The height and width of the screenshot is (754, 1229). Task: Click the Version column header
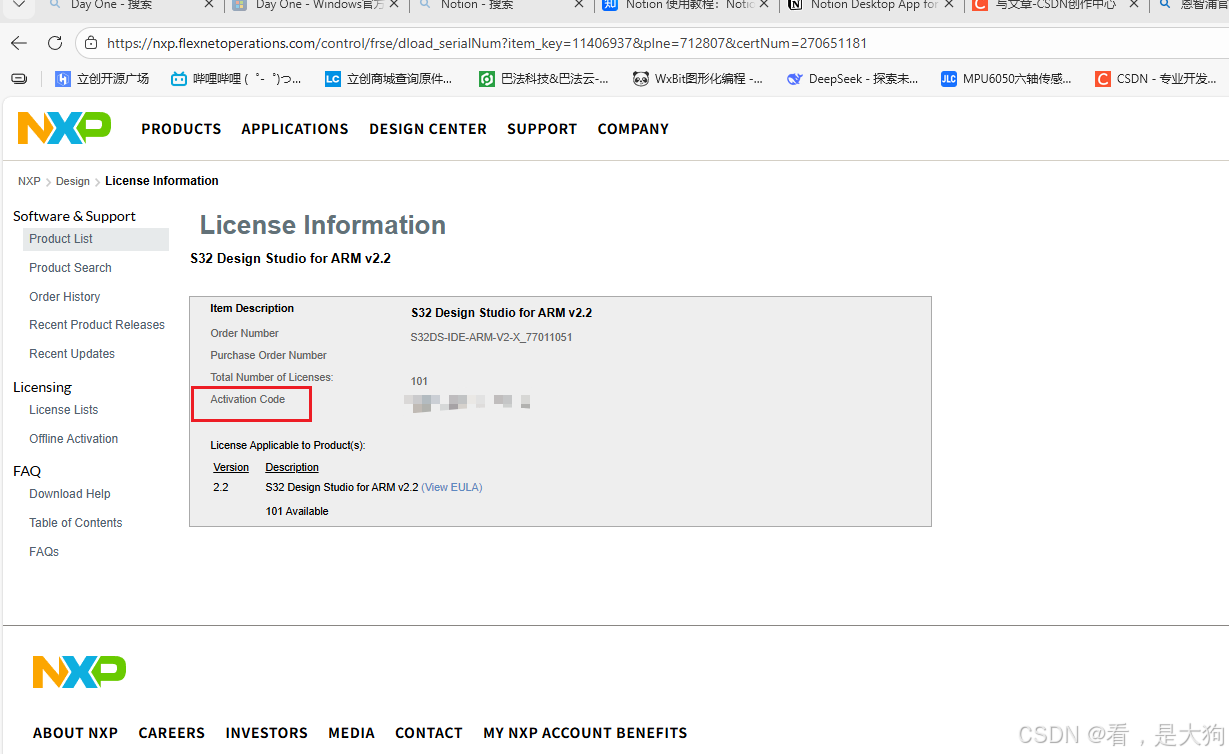(231, 468)
